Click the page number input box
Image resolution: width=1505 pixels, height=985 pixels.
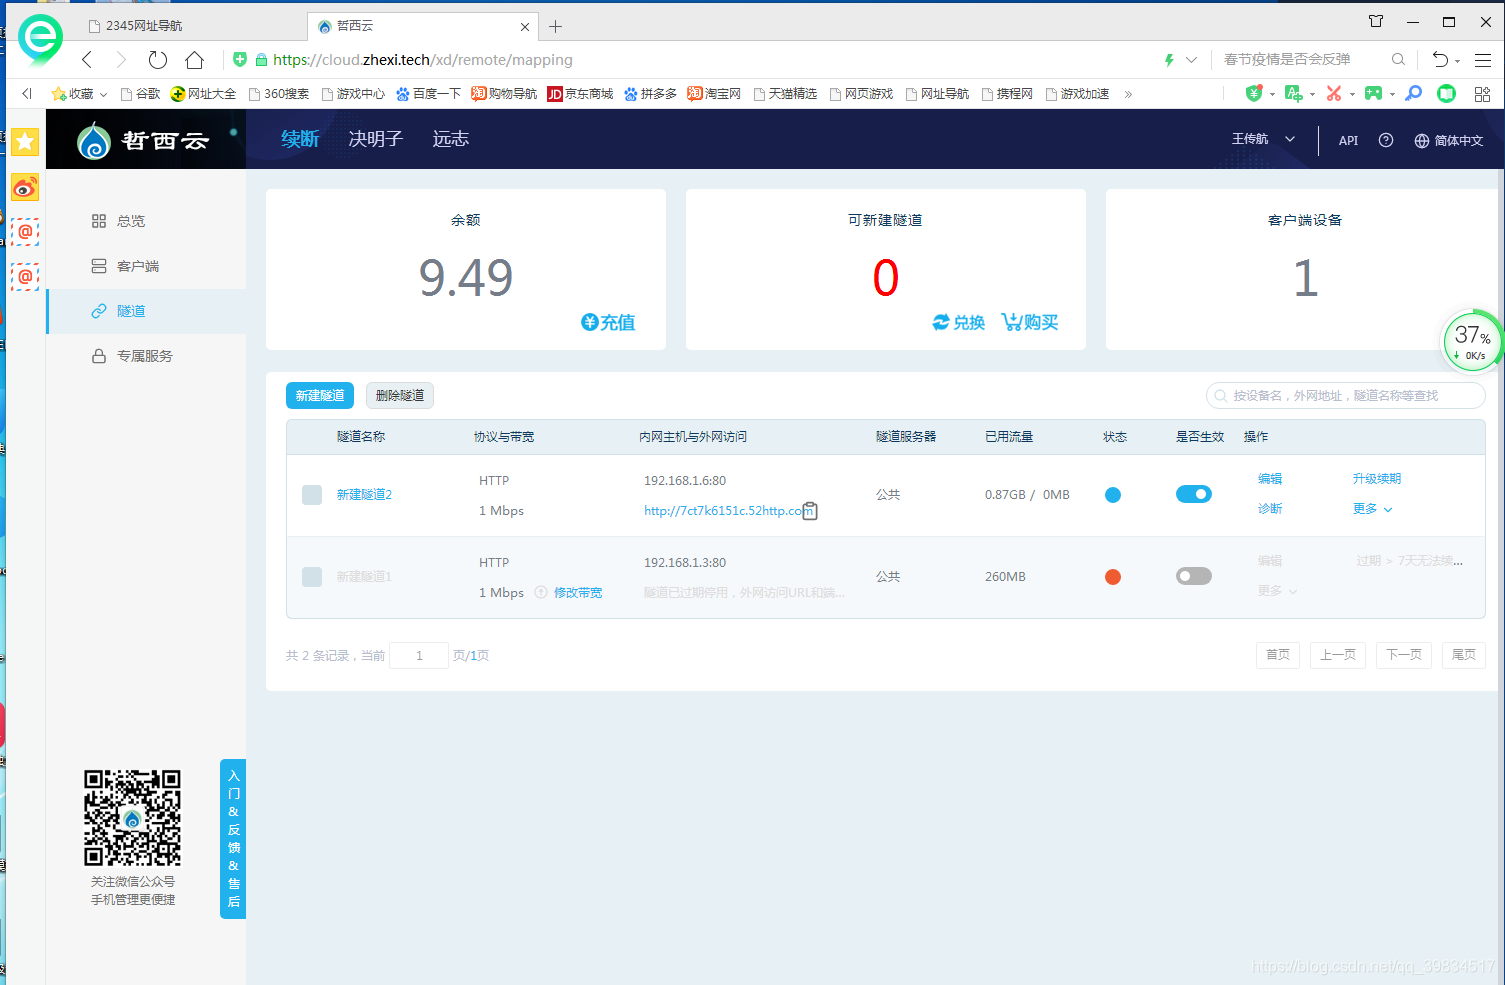coord(419,656)
